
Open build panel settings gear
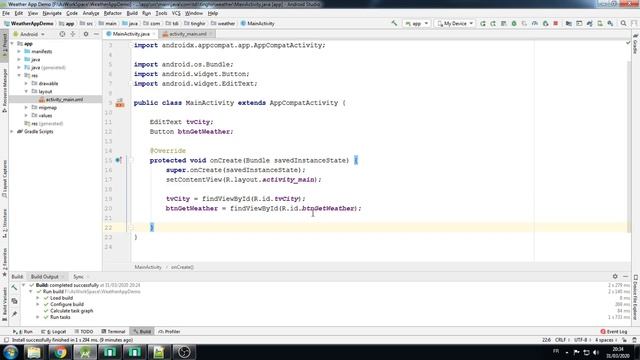click(615, 276)
